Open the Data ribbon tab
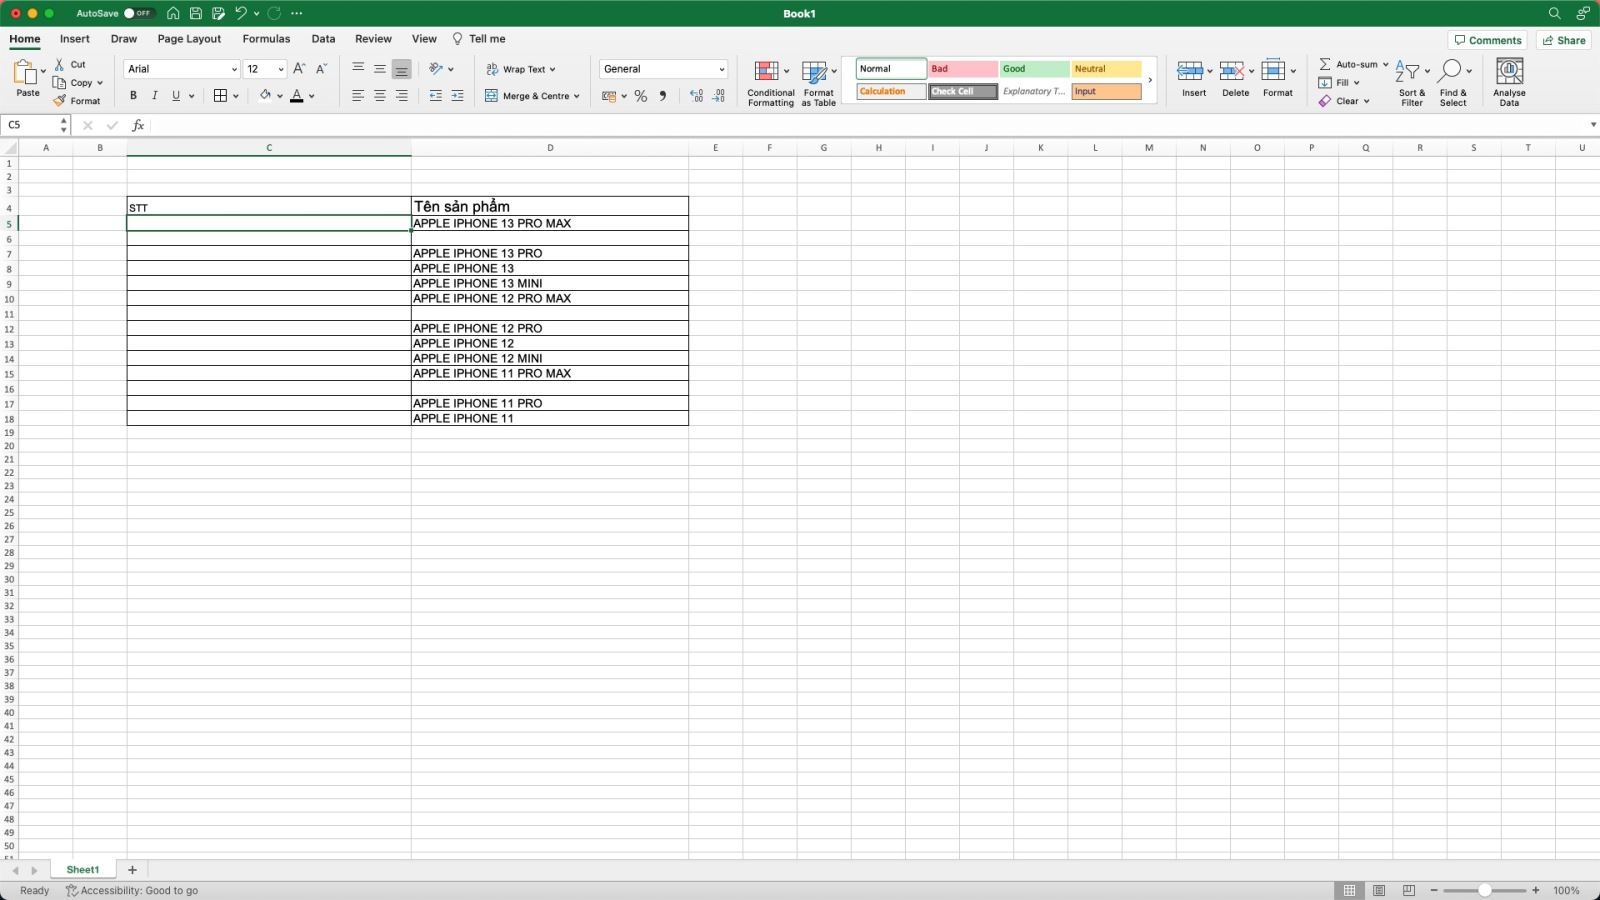Image resolution: width=1600 pixels, height=900 pixels. pyautogui.click(x=323, y=39)
